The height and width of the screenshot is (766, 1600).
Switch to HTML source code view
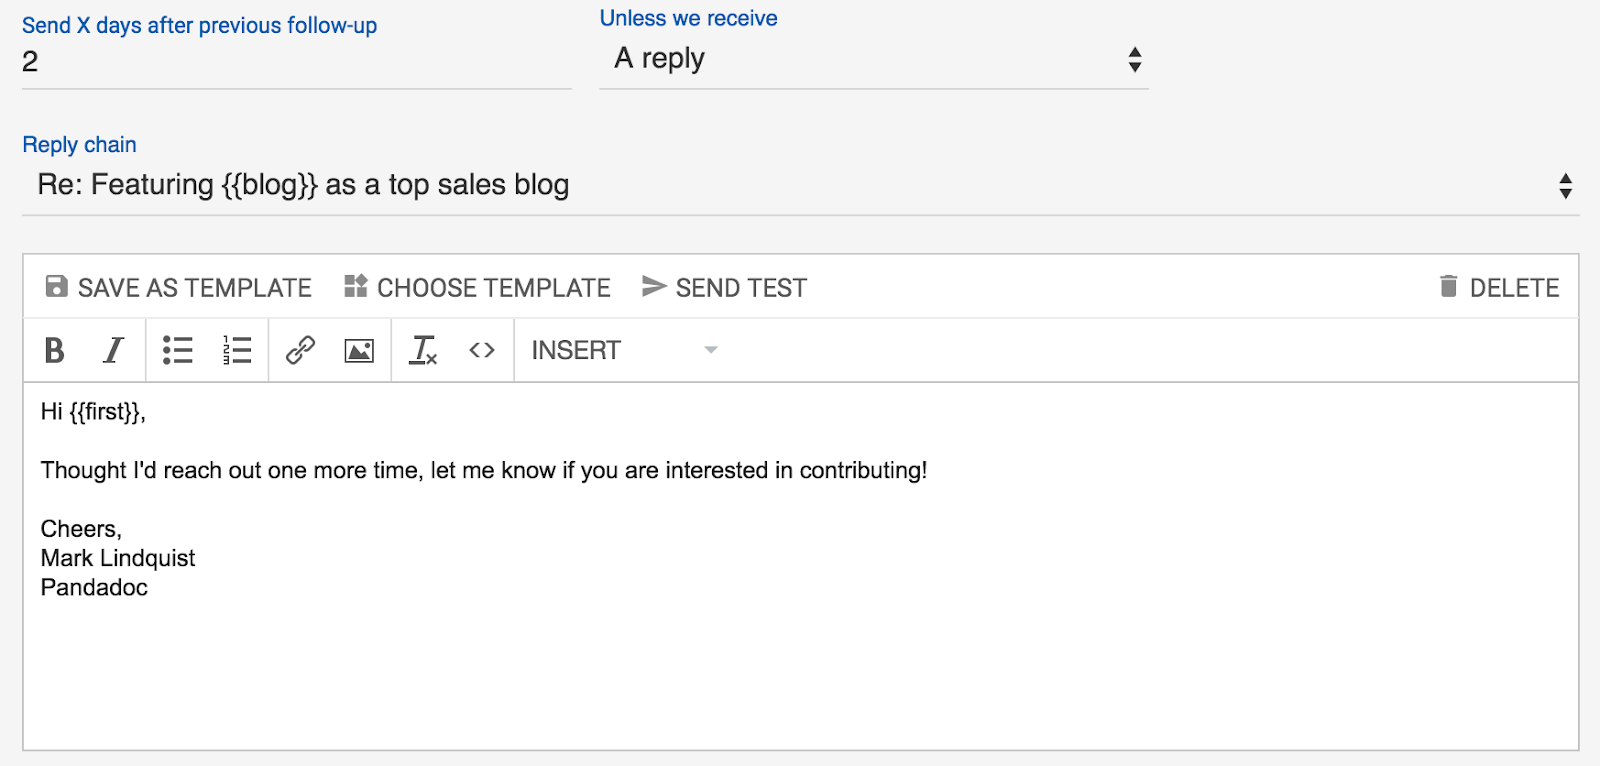tap(482, 350)
